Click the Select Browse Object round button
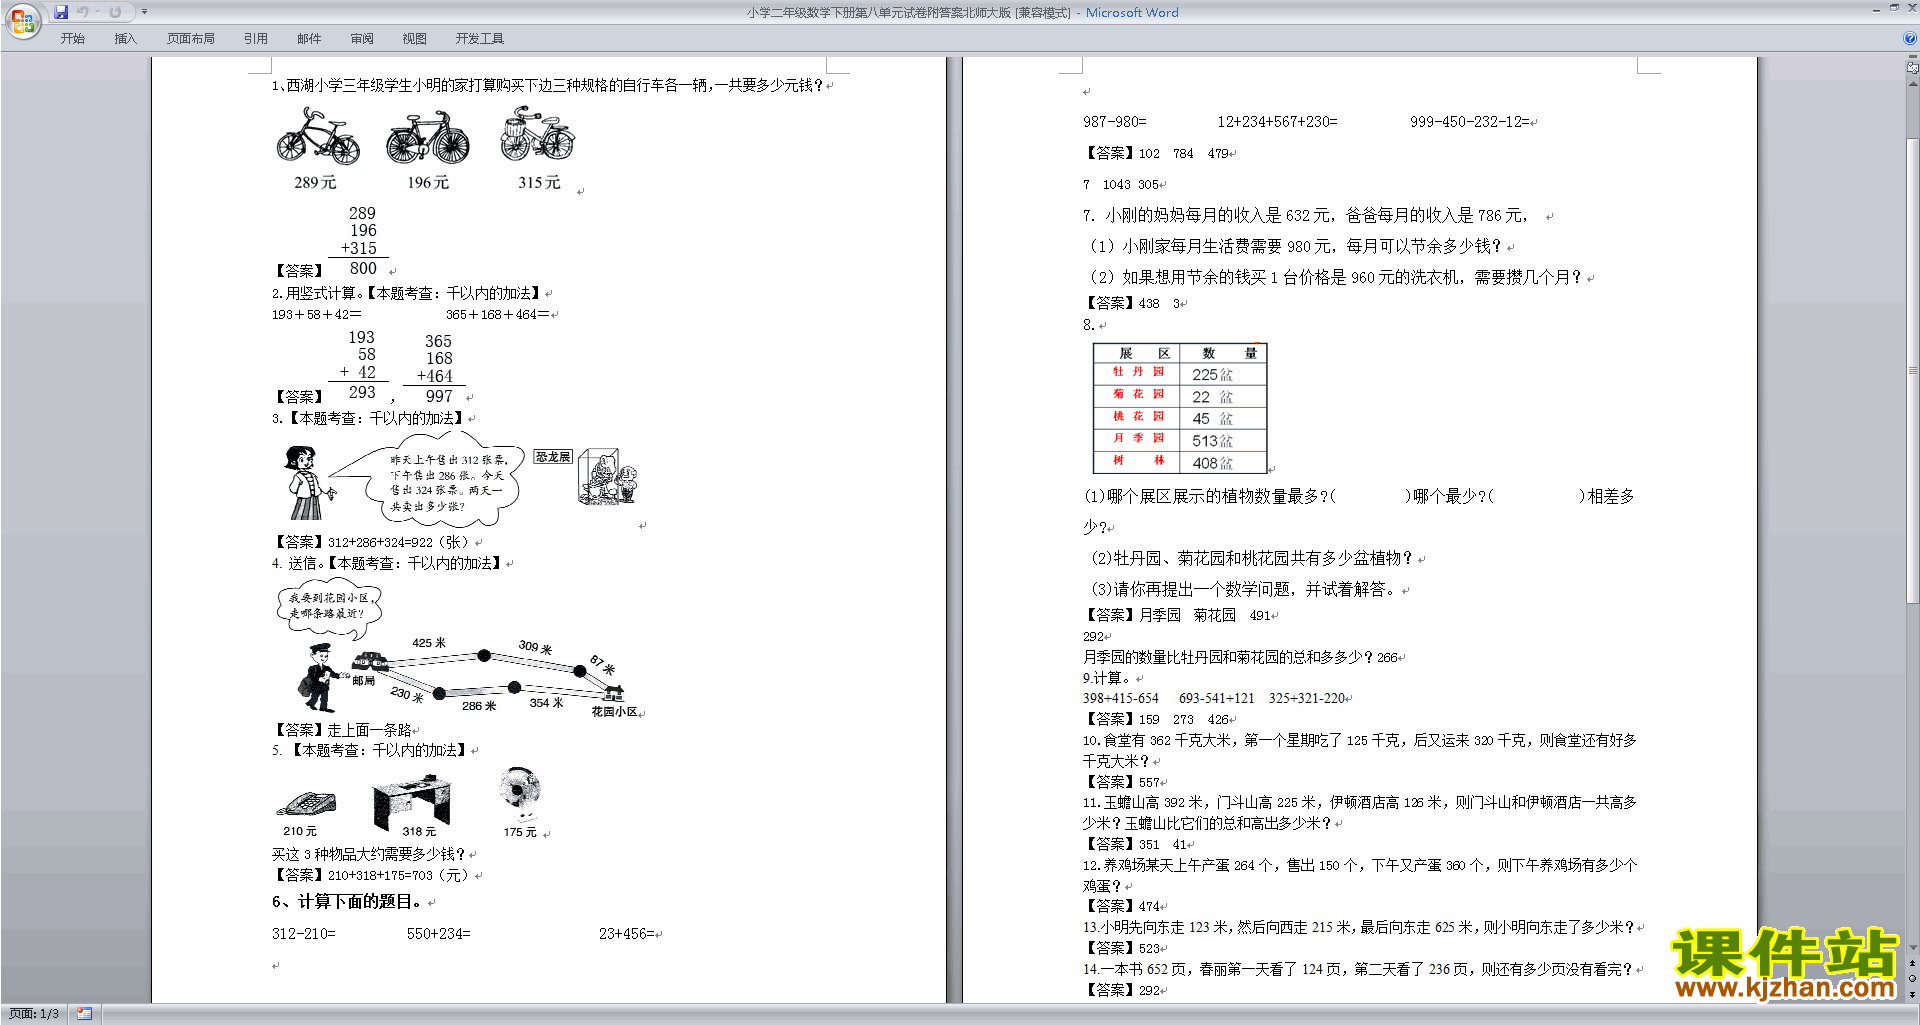This screenshot has width=1920, height=1025. (1913, 978)
